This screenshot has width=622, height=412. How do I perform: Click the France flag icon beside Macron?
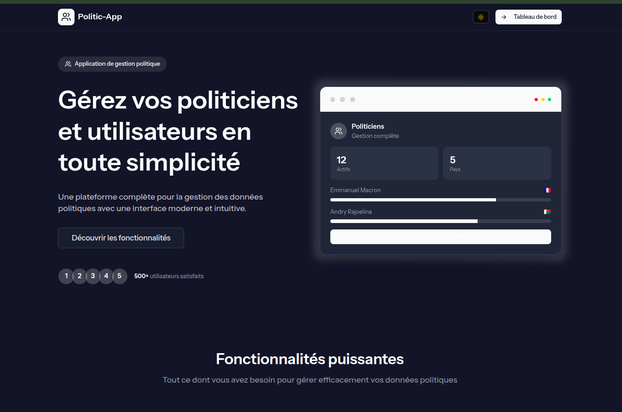click(547, 190)
